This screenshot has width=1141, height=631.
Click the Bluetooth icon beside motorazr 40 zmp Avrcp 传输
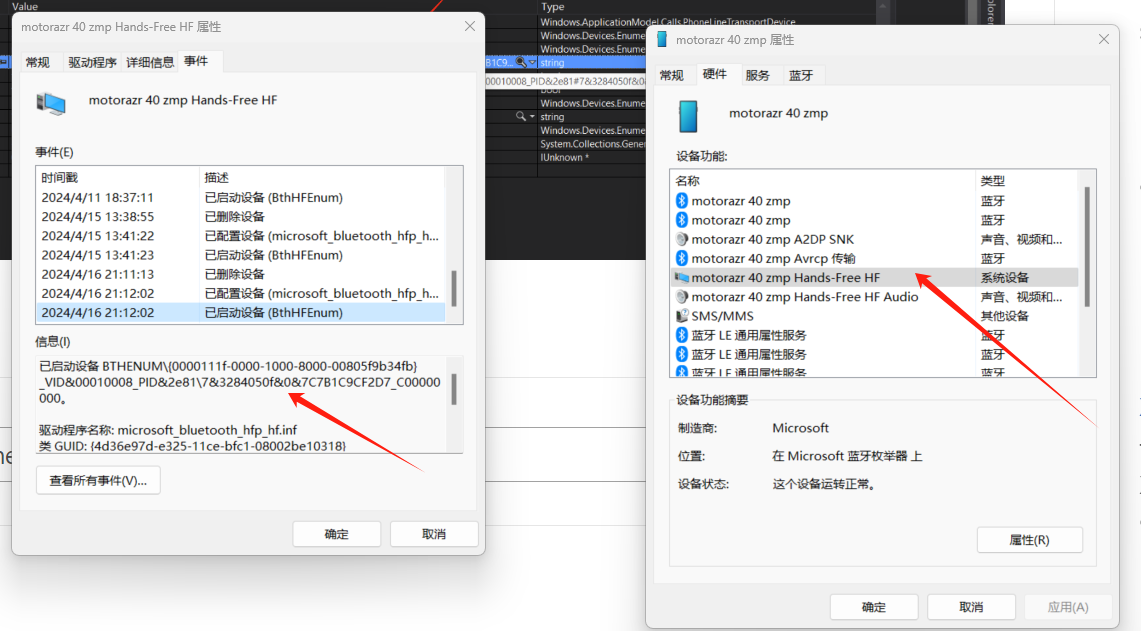click(x=682, y=258)
